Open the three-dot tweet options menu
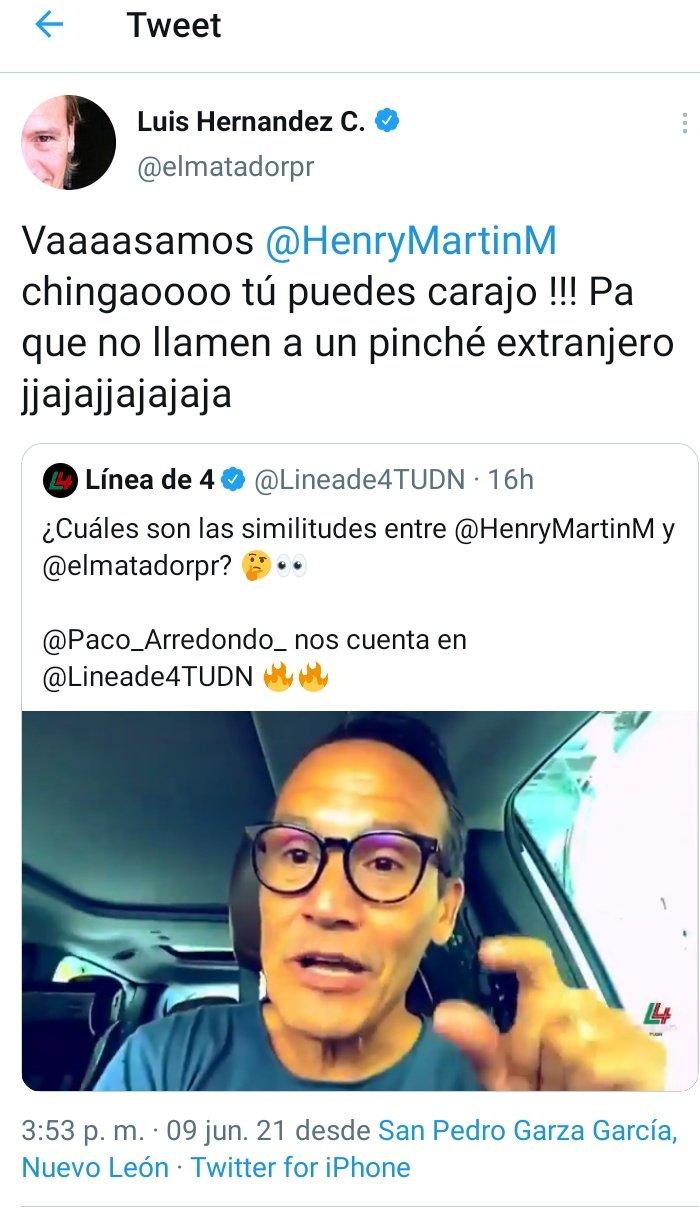700x1208 pixels. (685, 123)
